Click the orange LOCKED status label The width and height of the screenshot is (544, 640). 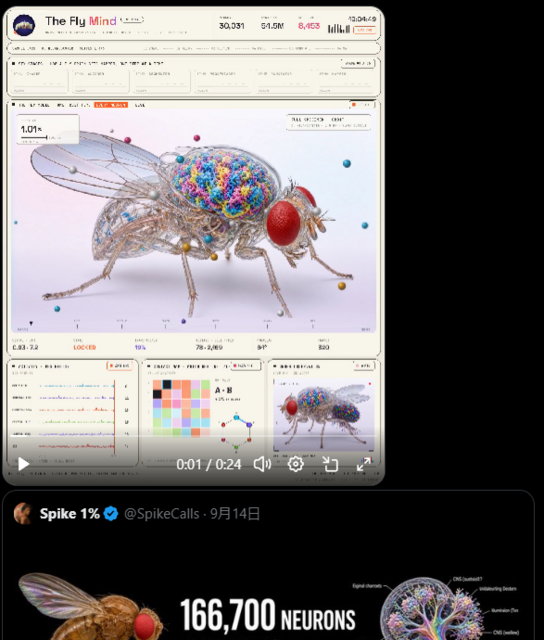pyautogui.click(x=84, y=347)
